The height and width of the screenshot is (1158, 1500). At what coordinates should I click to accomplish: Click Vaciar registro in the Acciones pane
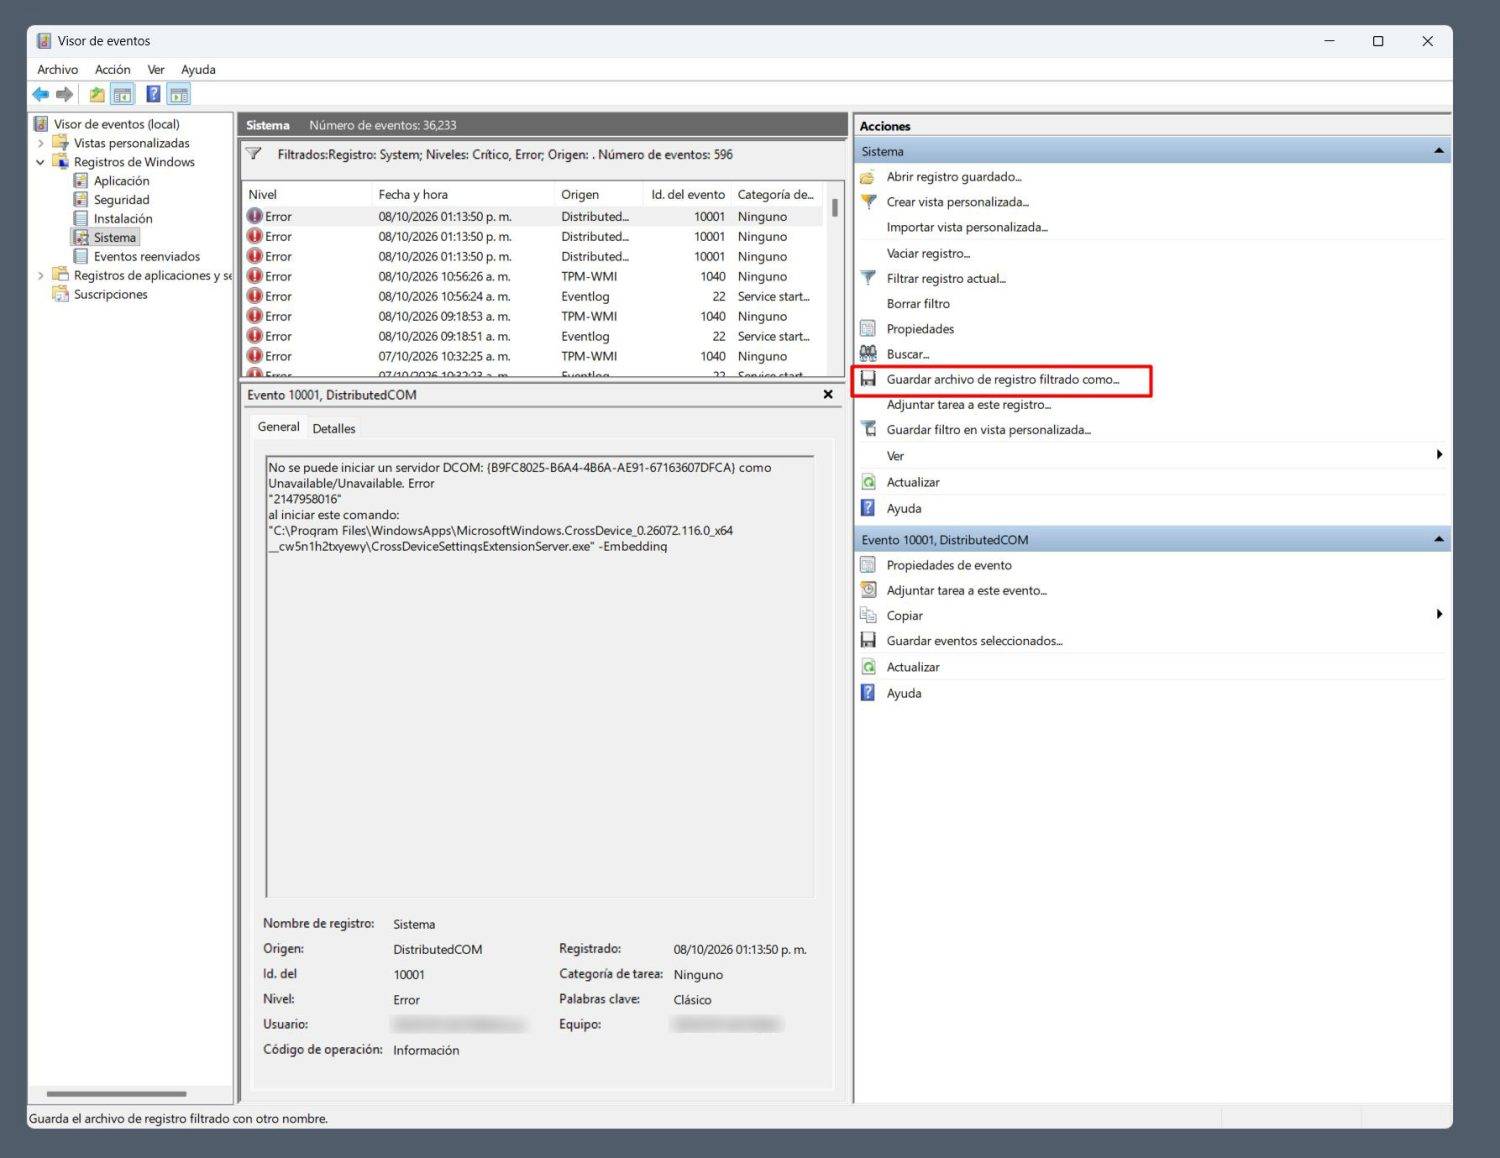coord(928,253)
